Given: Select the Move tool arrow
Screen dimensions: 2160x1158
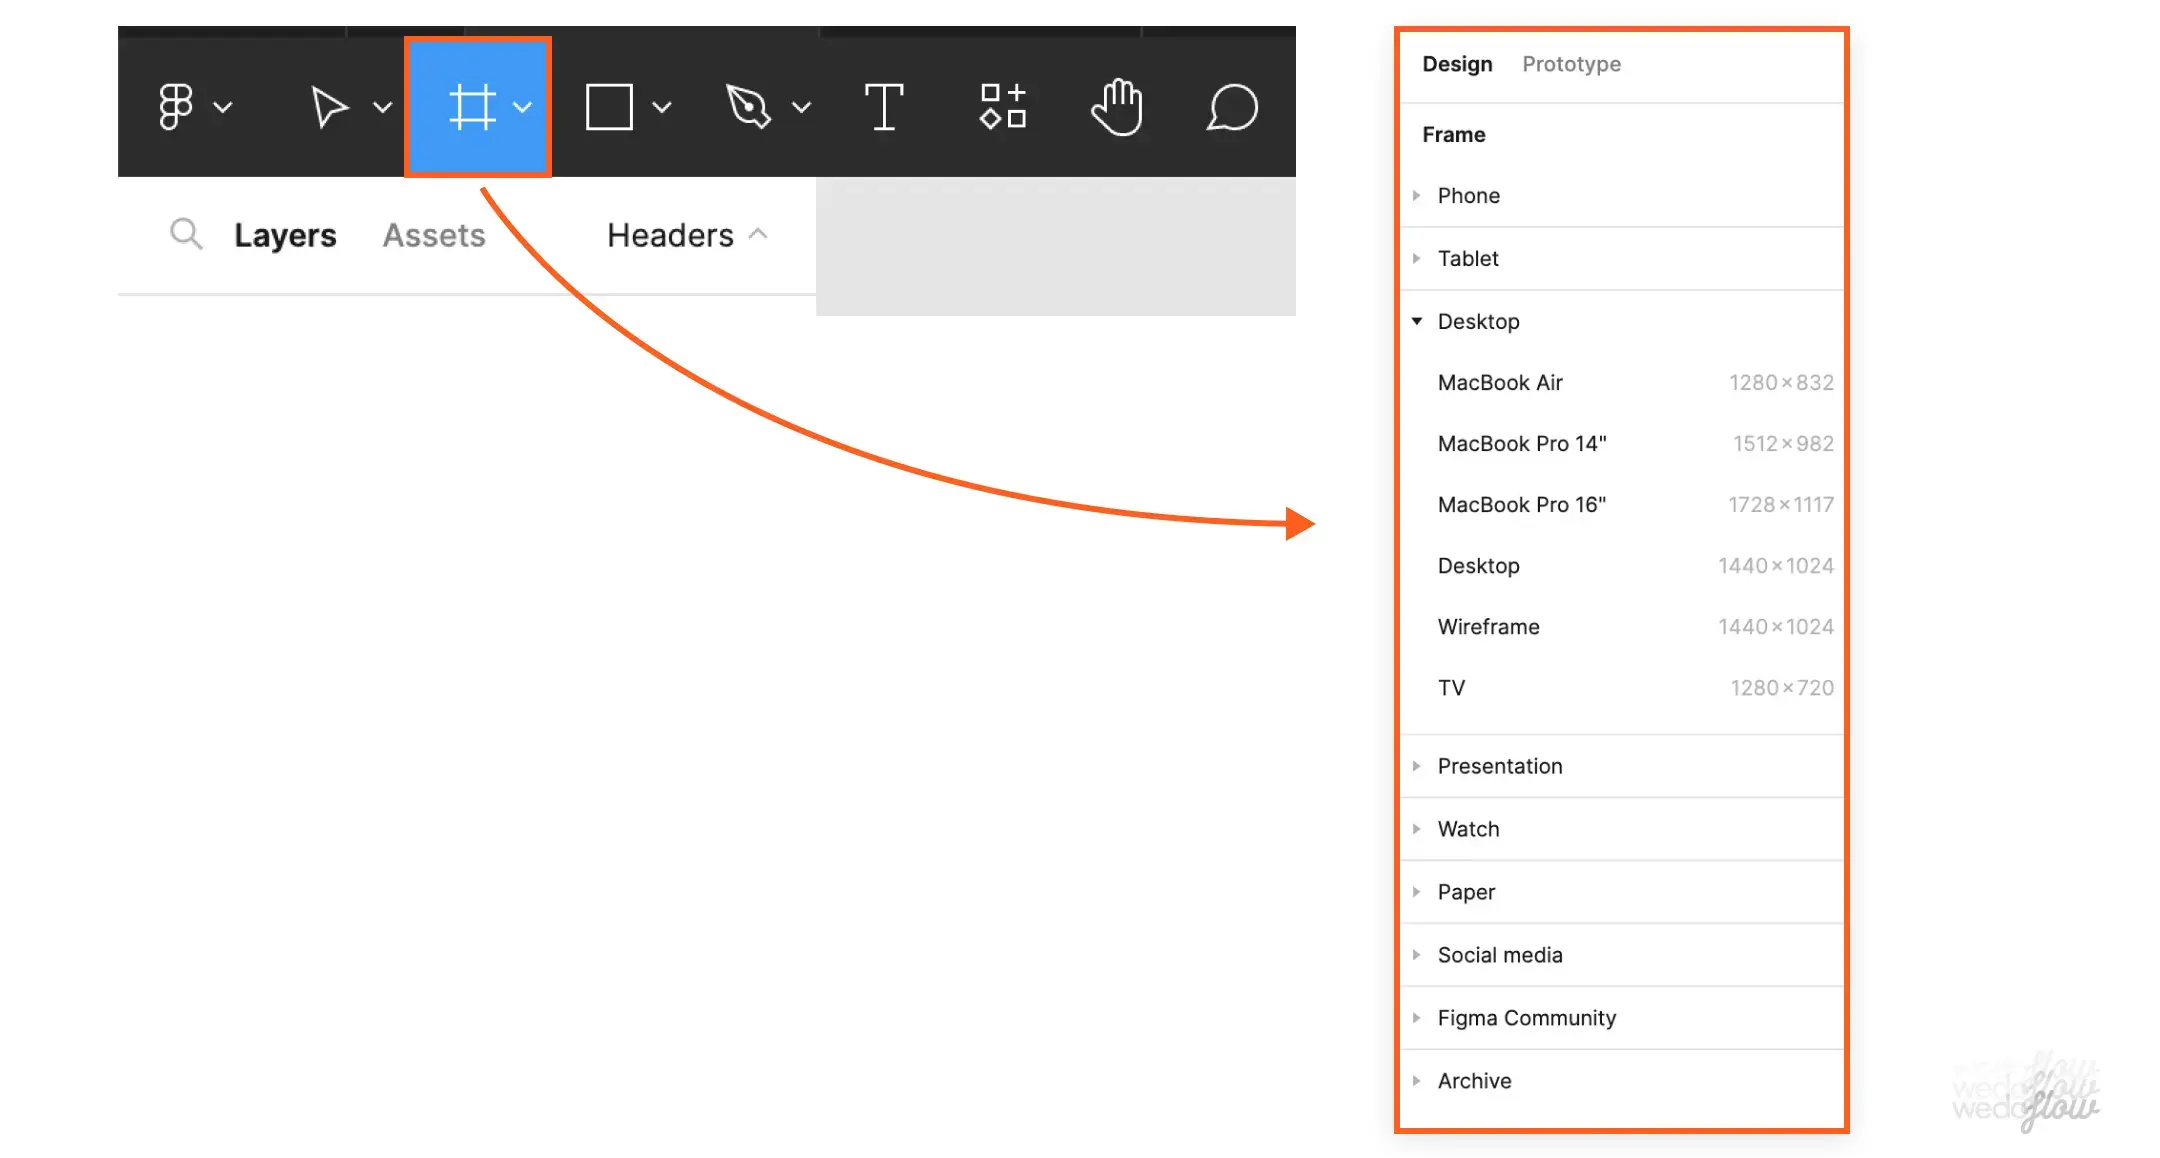Looking at the screenshot, I should click(x=328, y=106).
